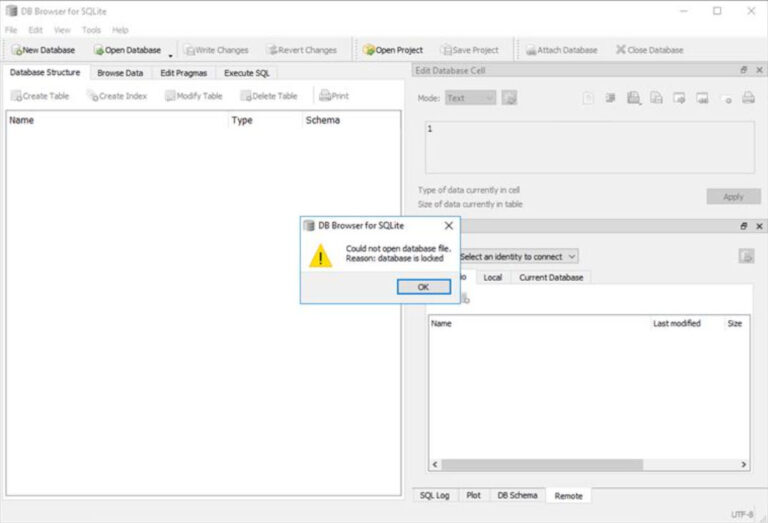Click the Apply button
The height and width of the screenshot is (523, 768).
pos(733,196)
